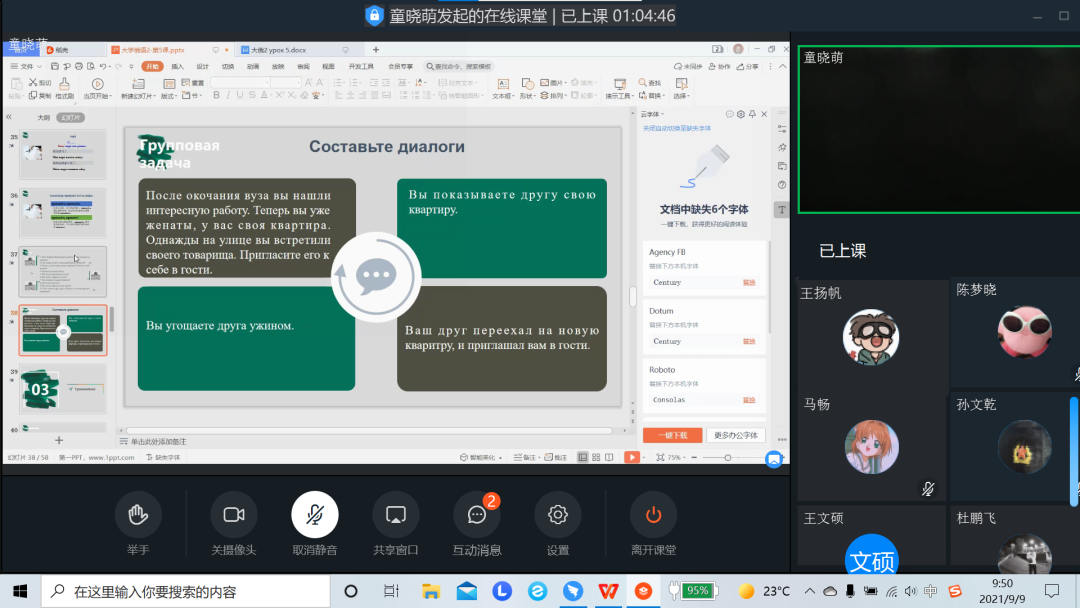Viewport: 1080px width, 608px height.
Task: Pin the cloud font panel
Action: point(752,114)
